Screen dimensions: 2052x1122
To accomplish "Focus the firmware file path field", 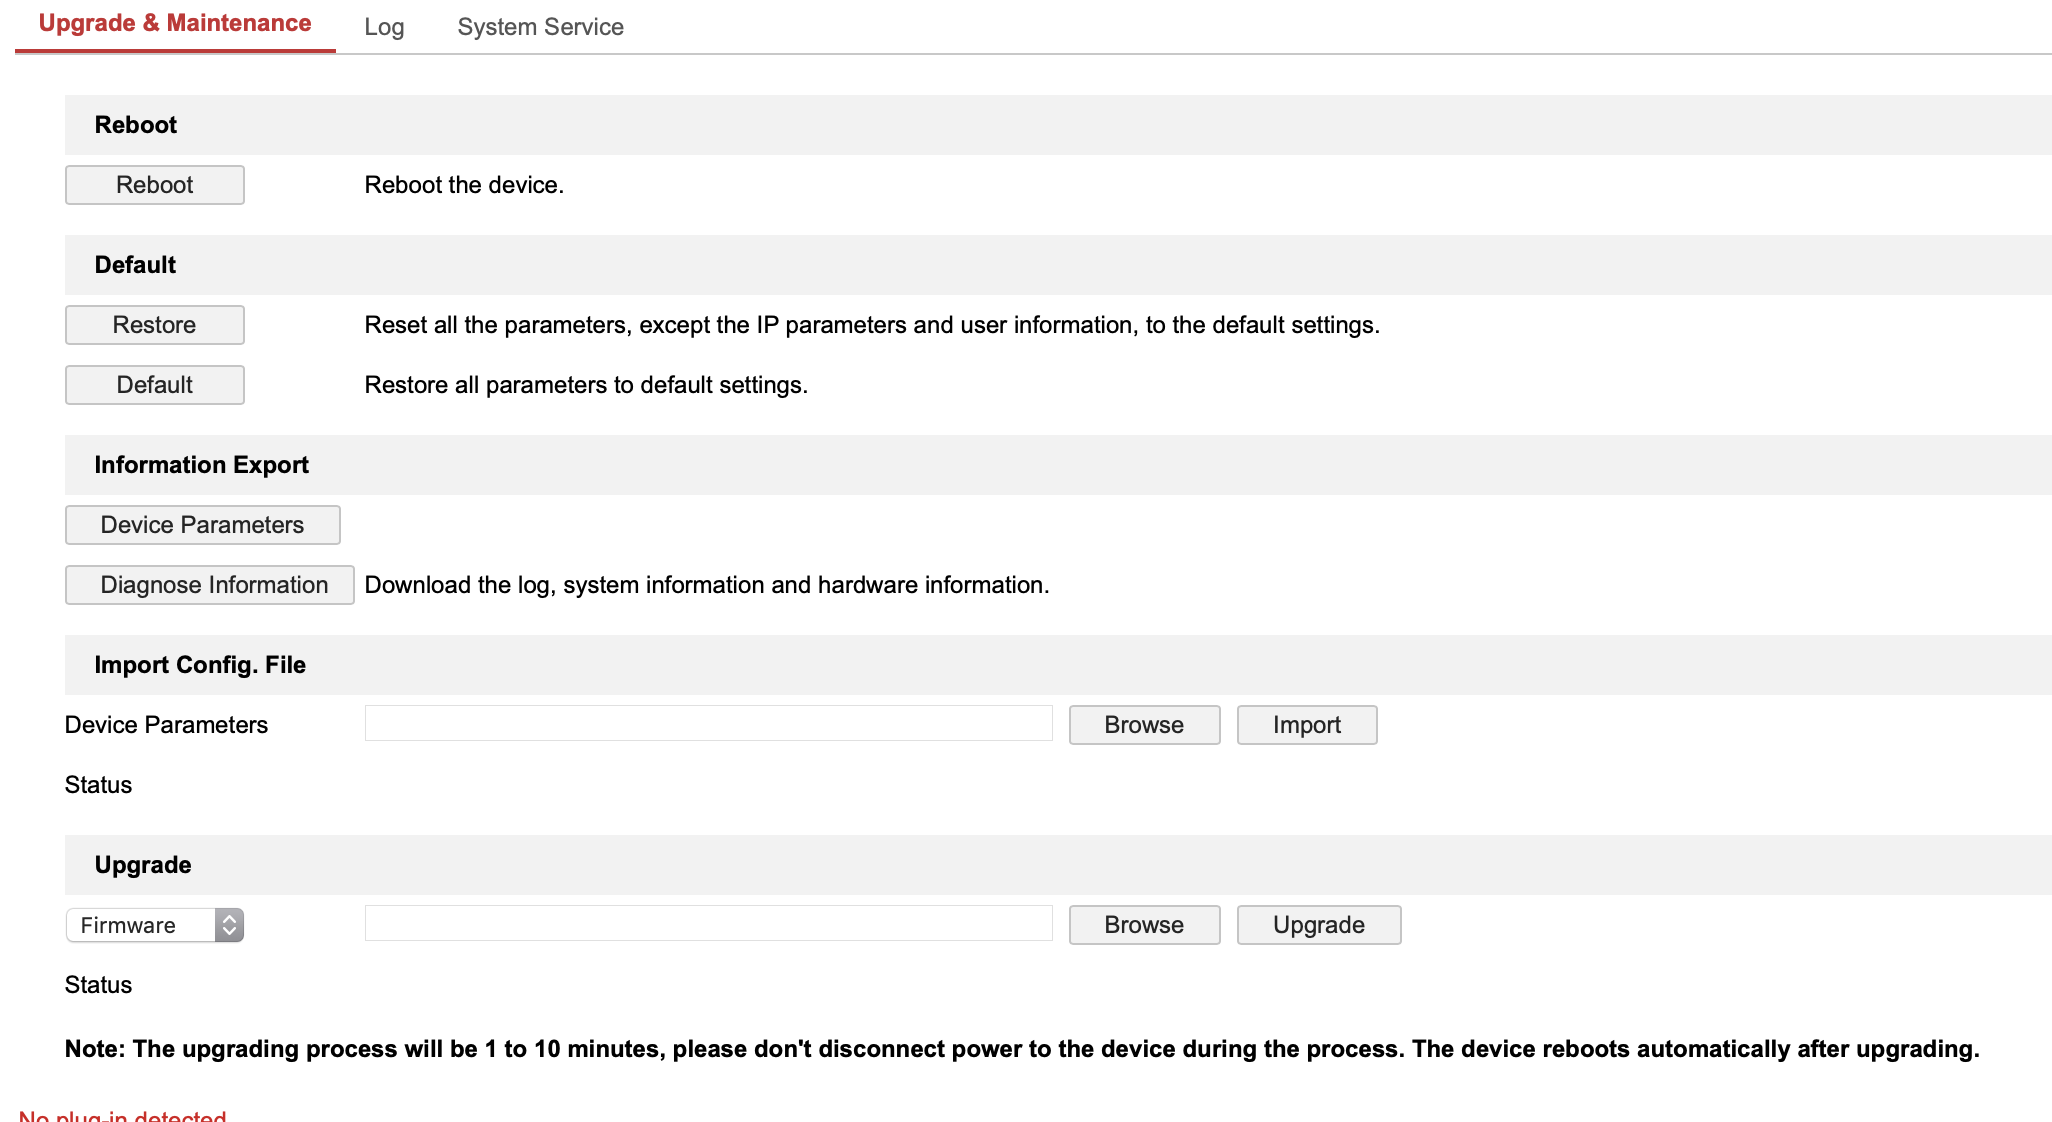I will click(x=708, y=923).
